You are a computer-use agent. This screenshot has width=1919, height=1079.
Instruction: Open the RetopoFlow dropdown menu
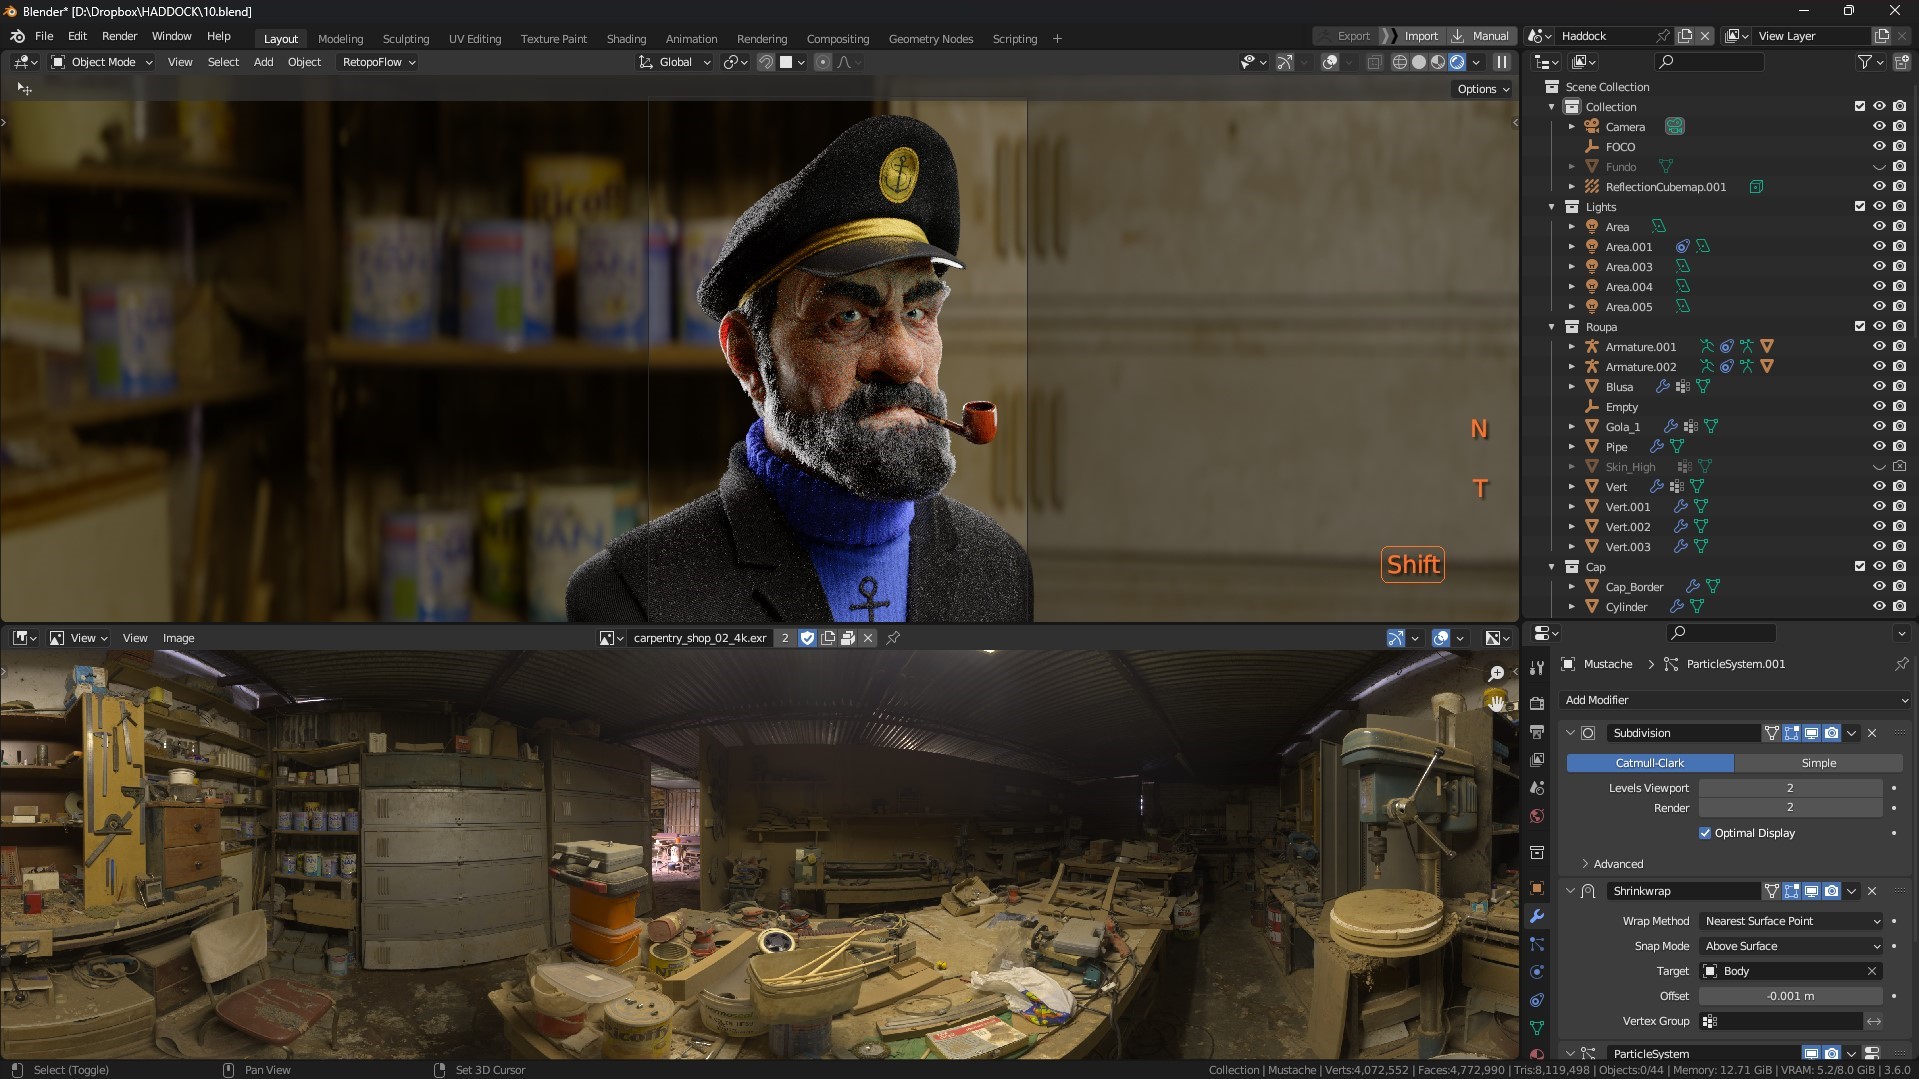tap(378, 62)
